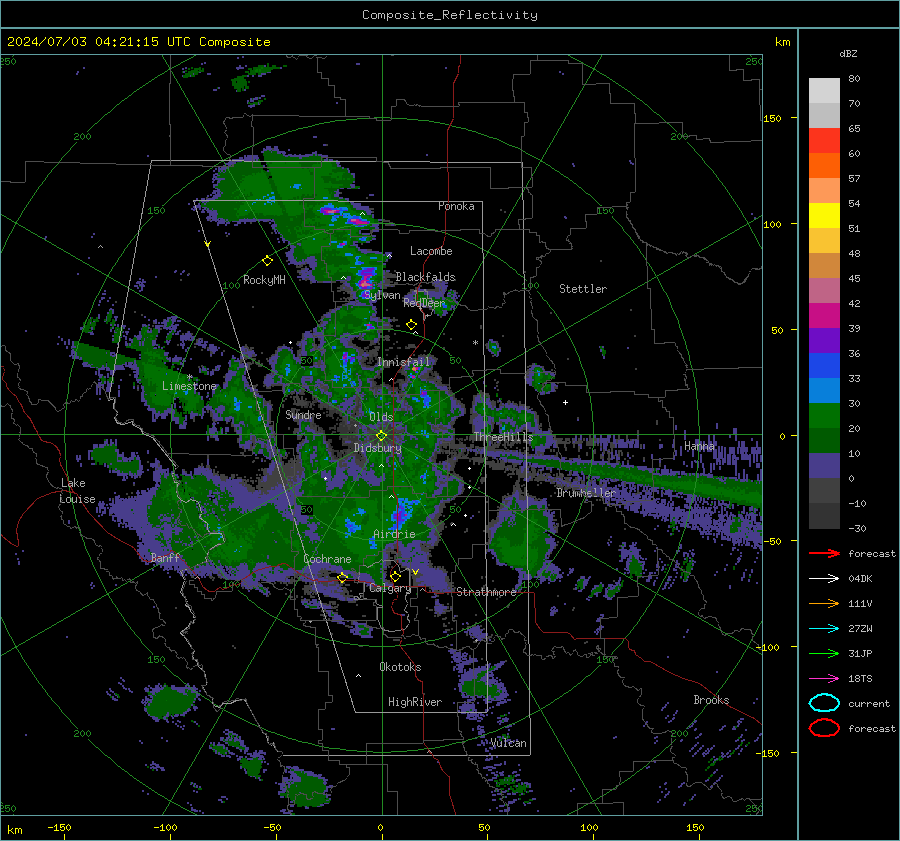
Task: Click the magenta 18TS arrow legend icon
Action: click(824, 679)
